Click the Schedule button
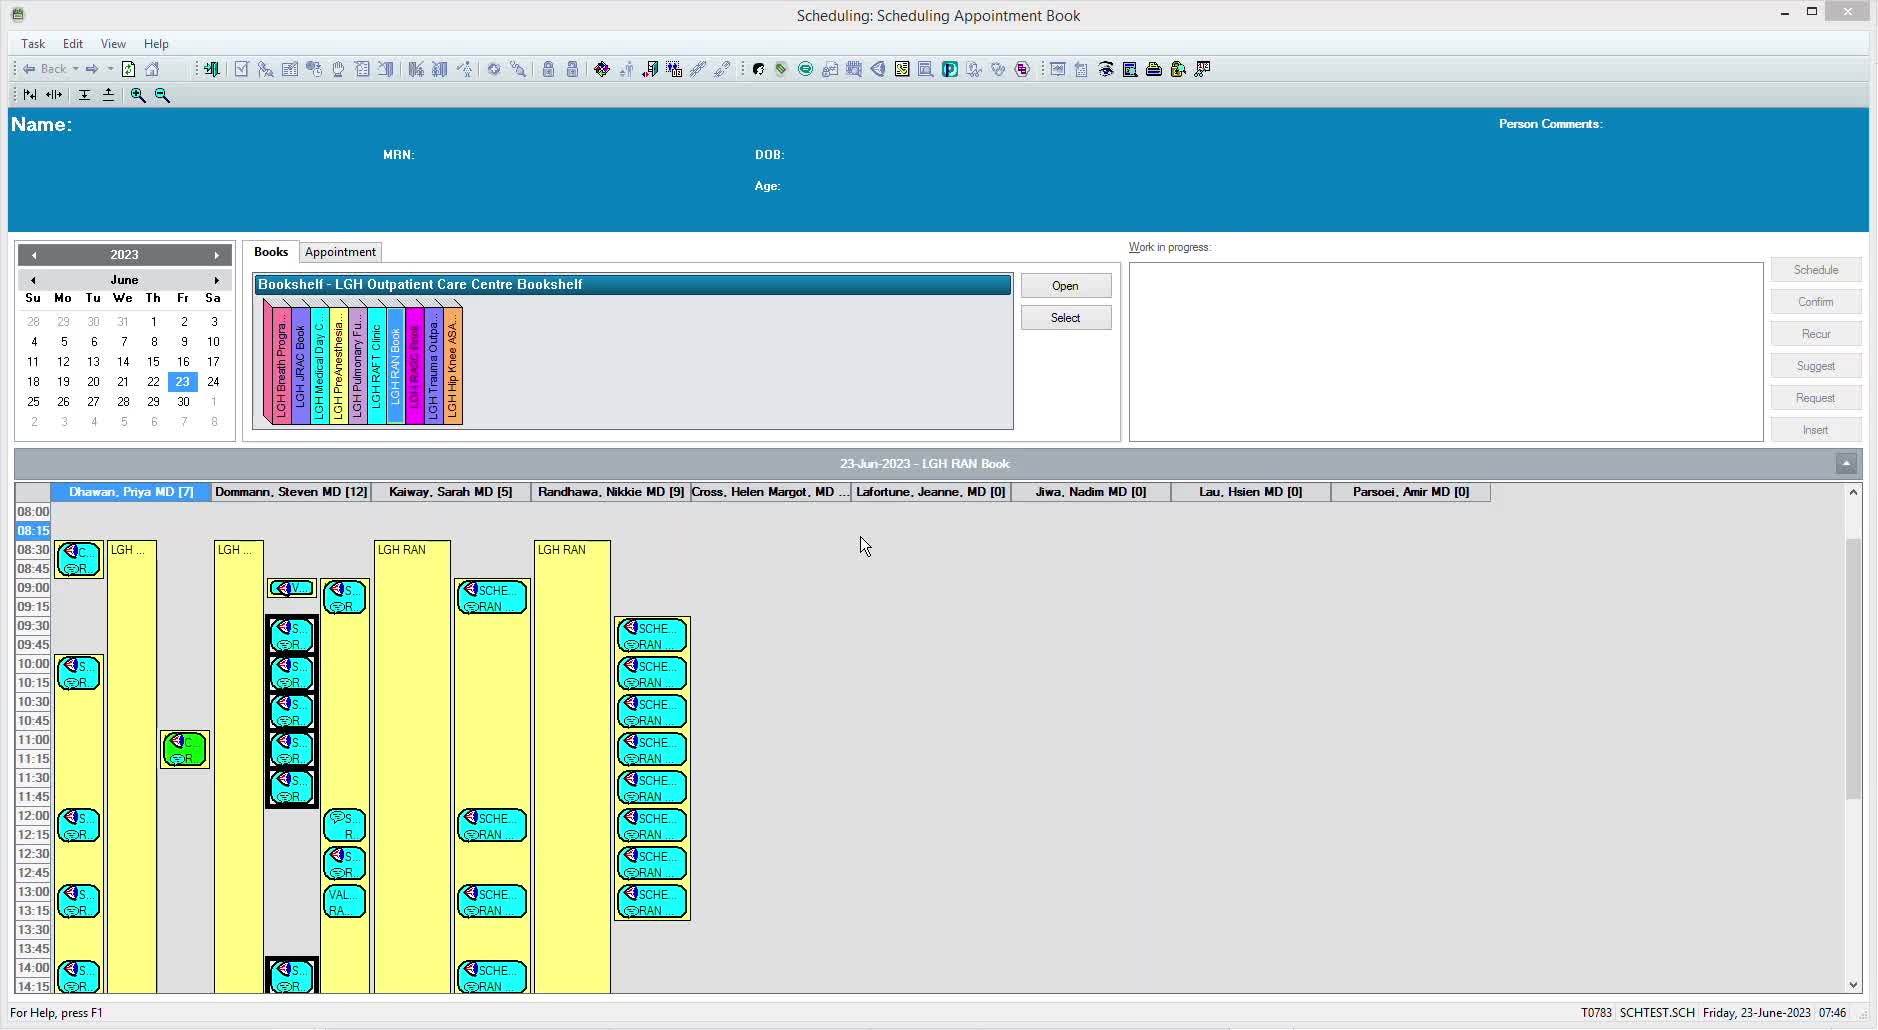The width and height of the screenshot is (1878, 1030). click(x=1816, y=270)
